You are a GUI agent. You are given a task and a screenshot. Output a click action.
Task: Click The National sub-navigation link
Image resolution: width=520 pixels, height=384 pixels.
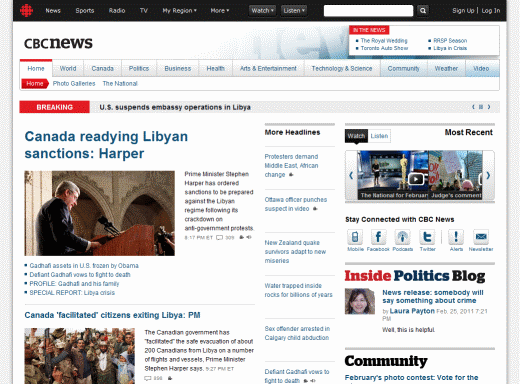tap(120, 83)
